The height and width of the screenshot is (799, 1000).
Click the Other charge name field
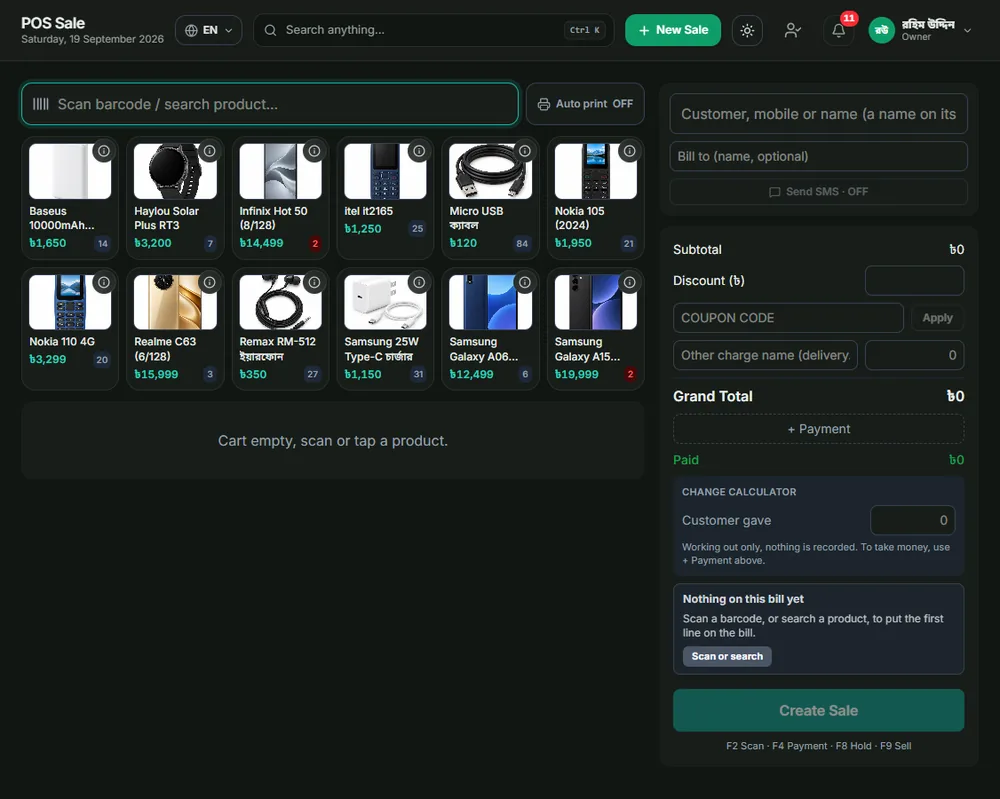[765, 355]
